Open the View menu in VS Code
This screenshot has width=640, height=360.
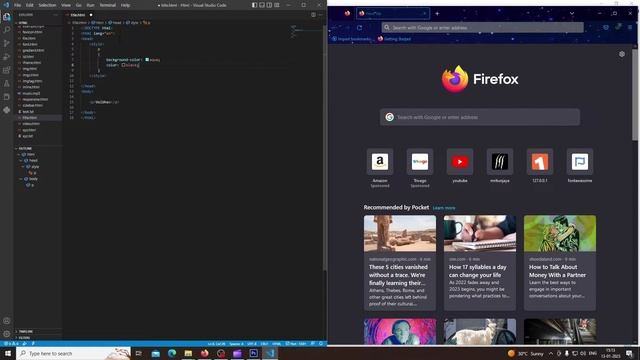(66, 5)
